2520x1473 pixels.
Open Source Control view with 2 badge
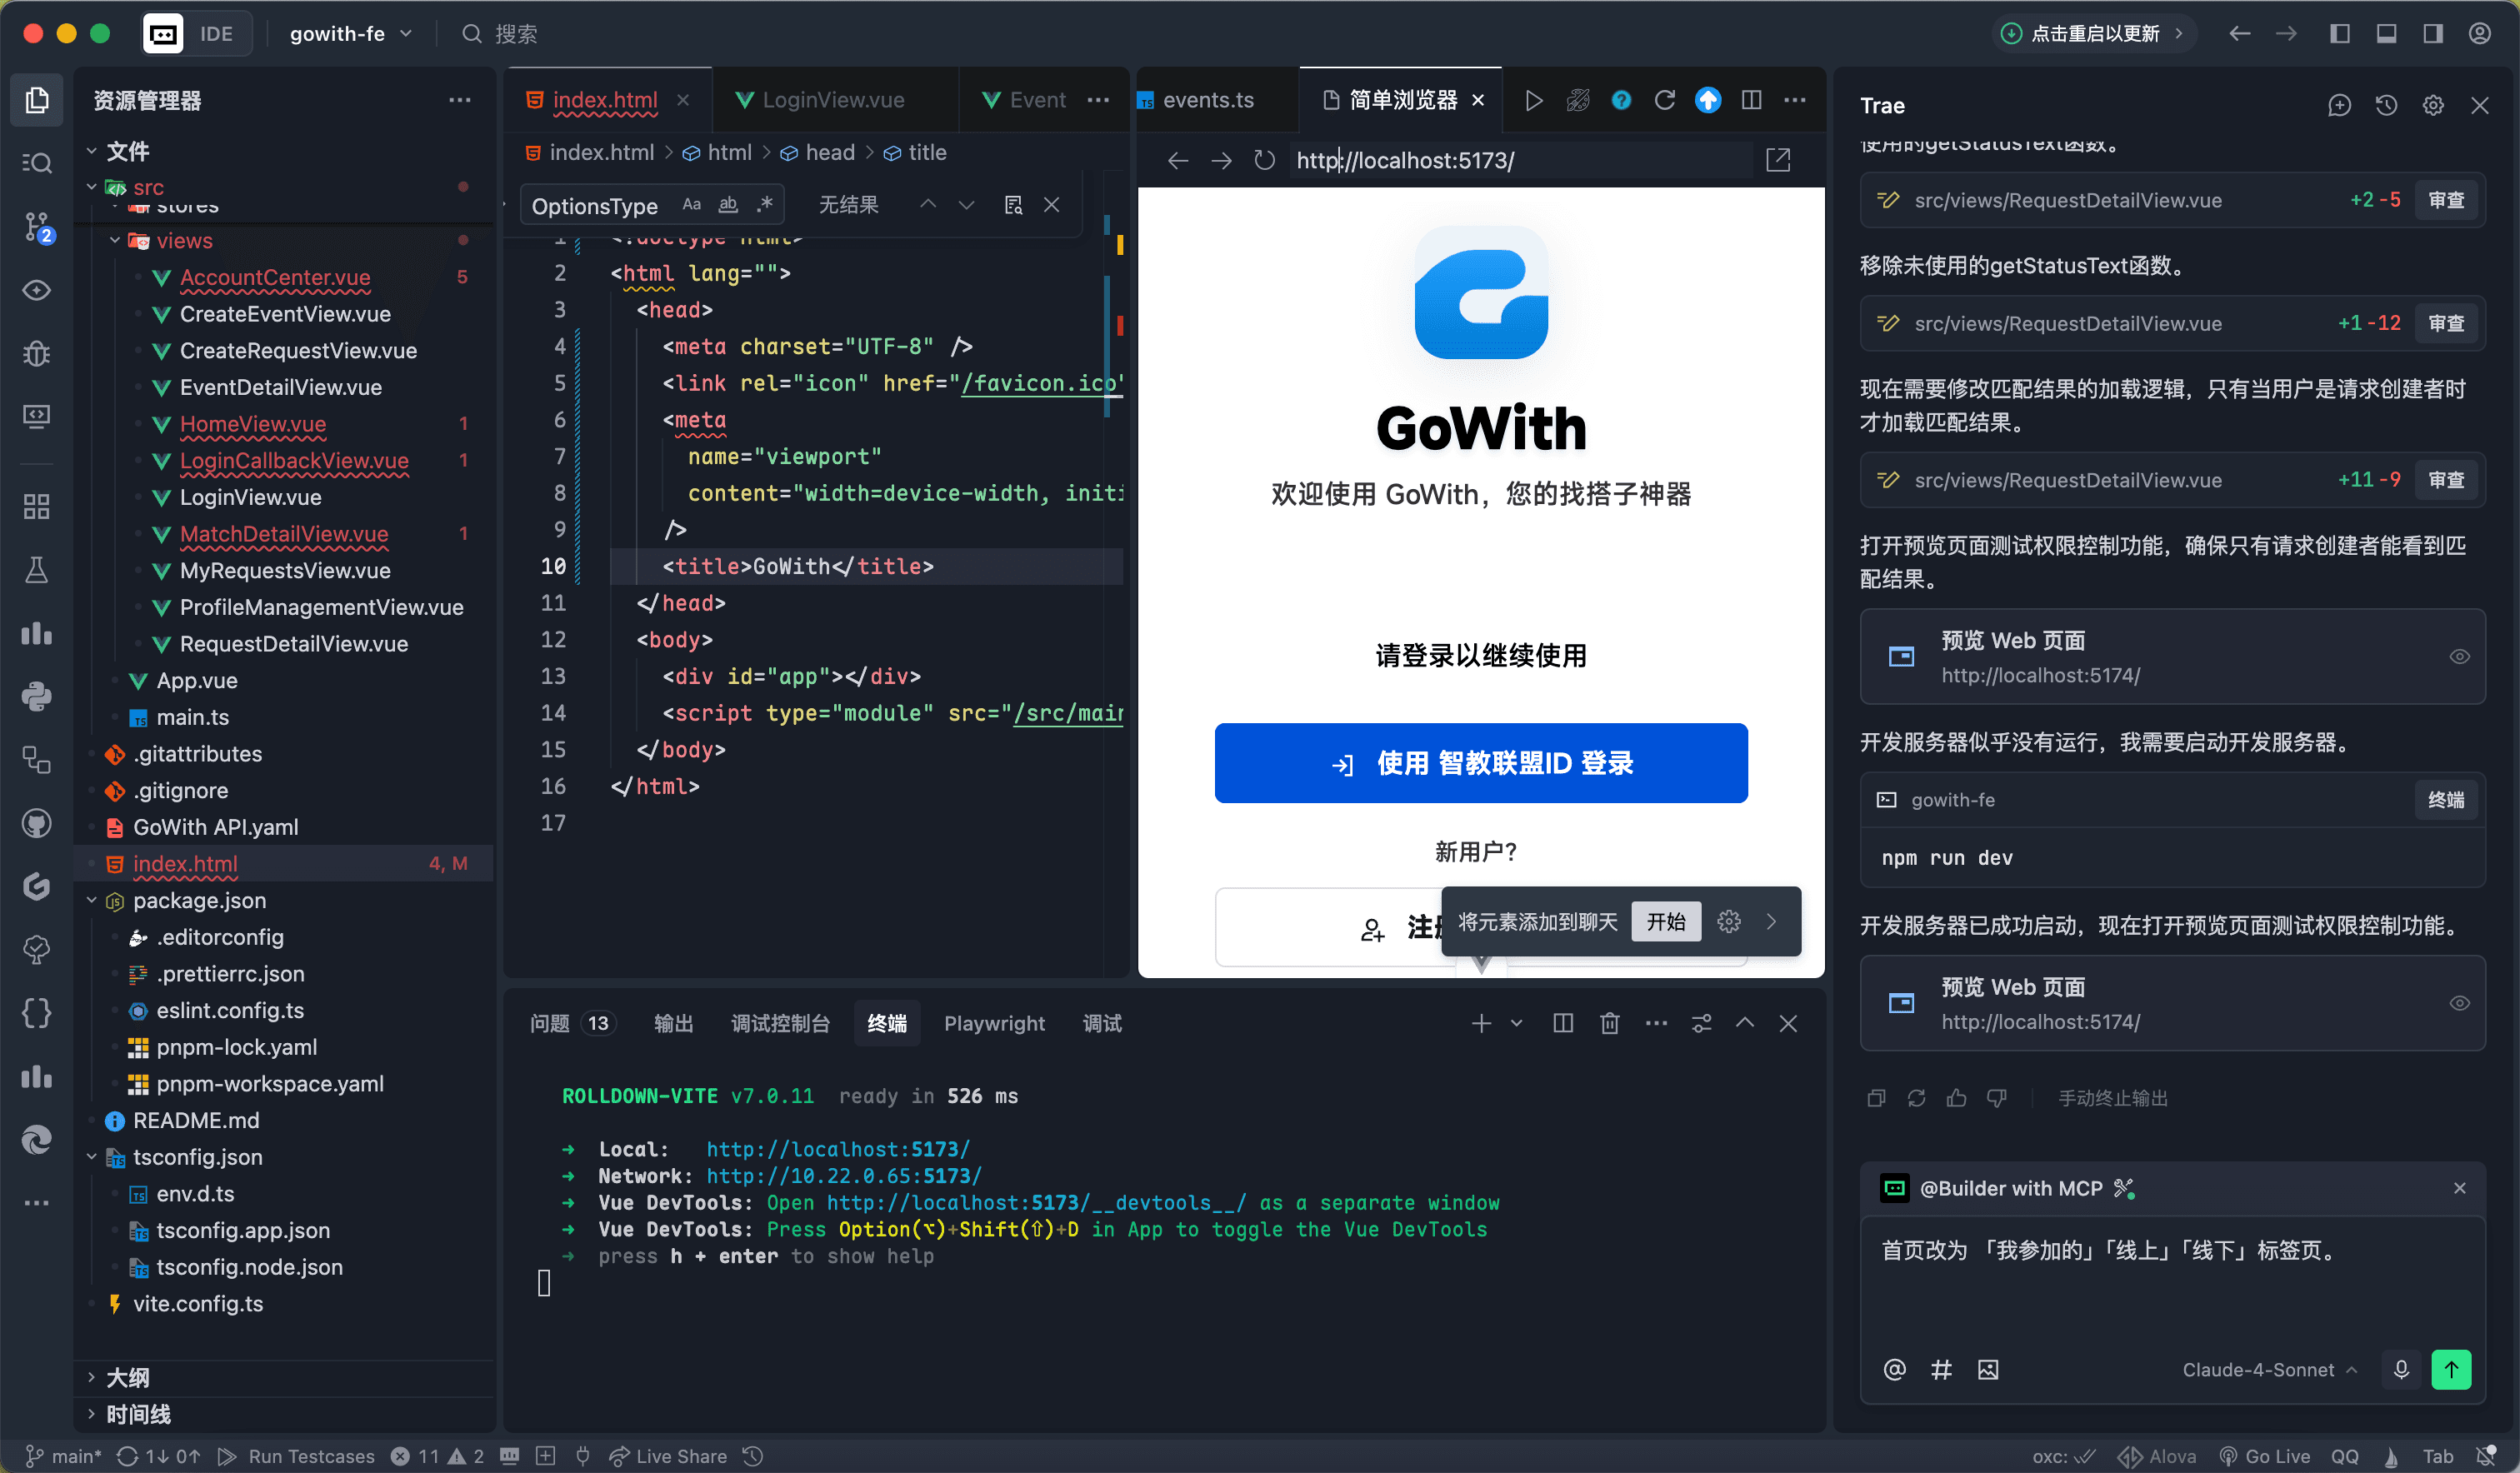(x=37, y=227)
